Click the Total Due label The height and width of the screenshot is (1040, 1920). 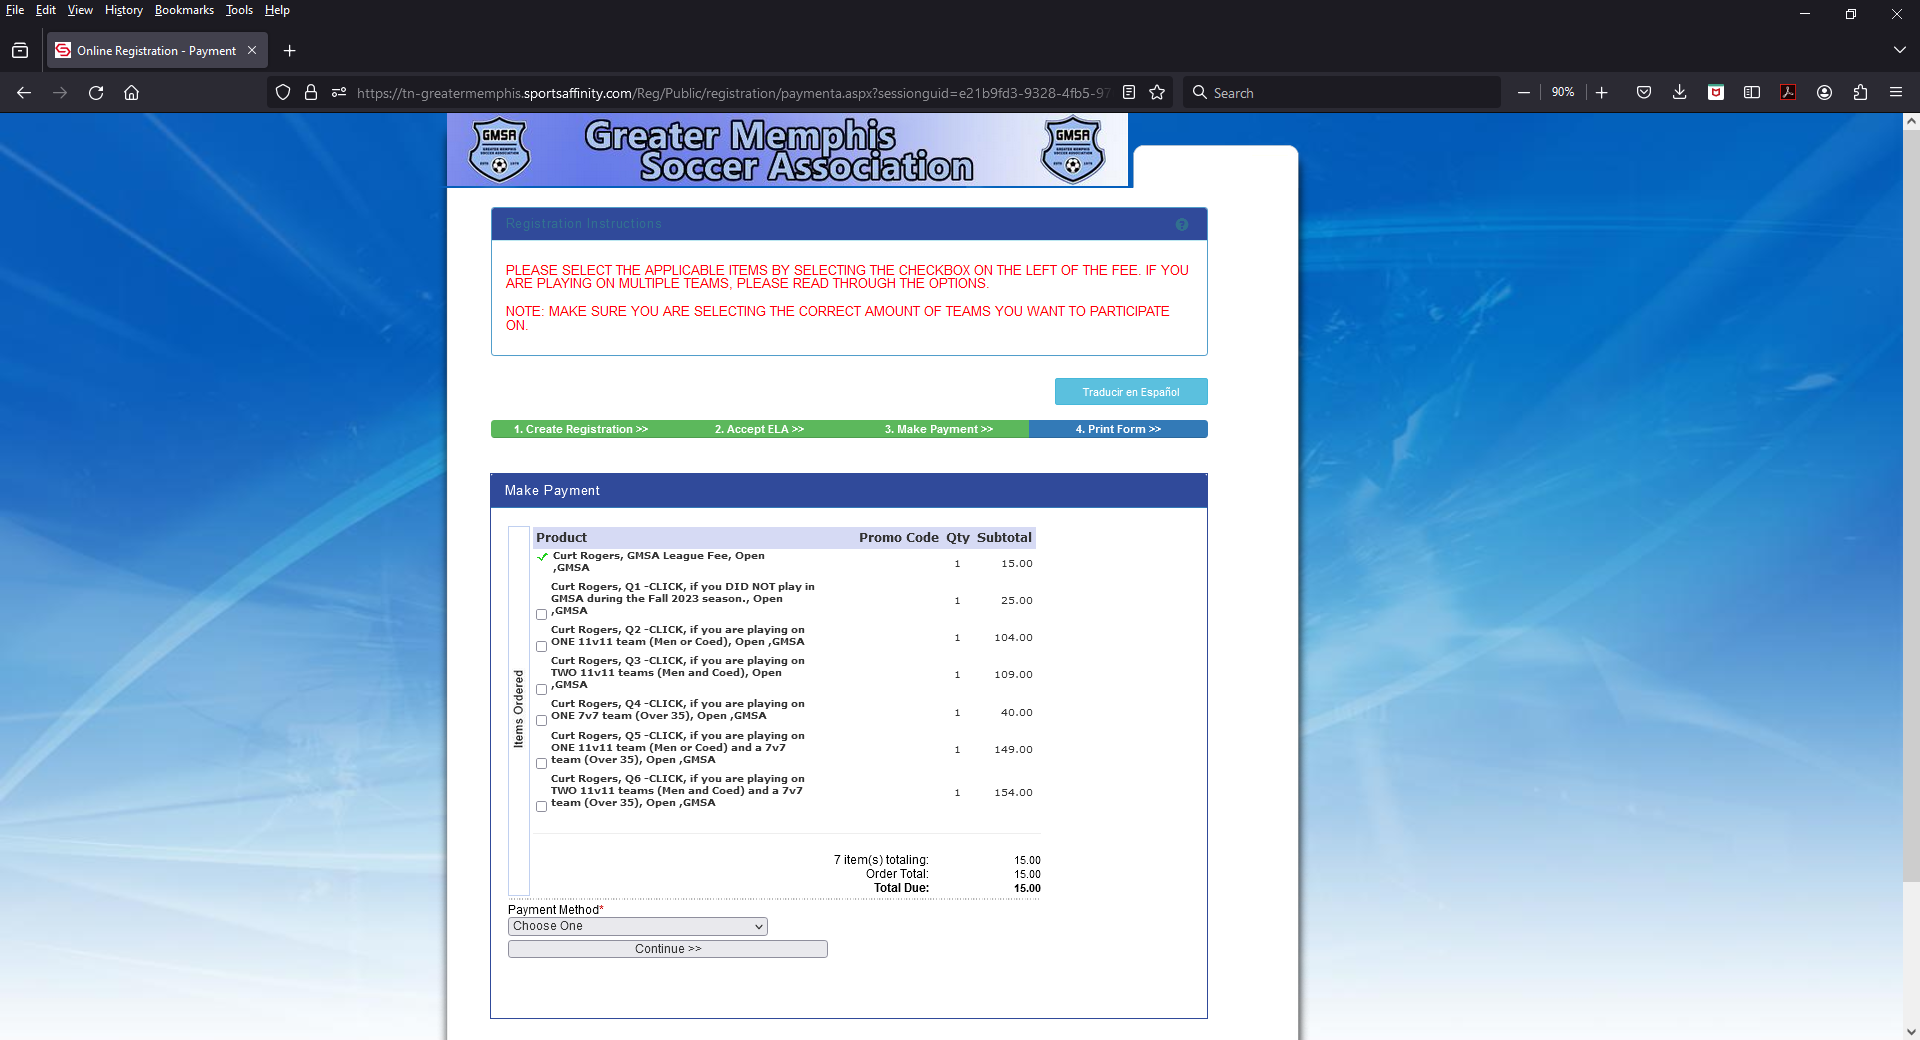tap(901, 888)
